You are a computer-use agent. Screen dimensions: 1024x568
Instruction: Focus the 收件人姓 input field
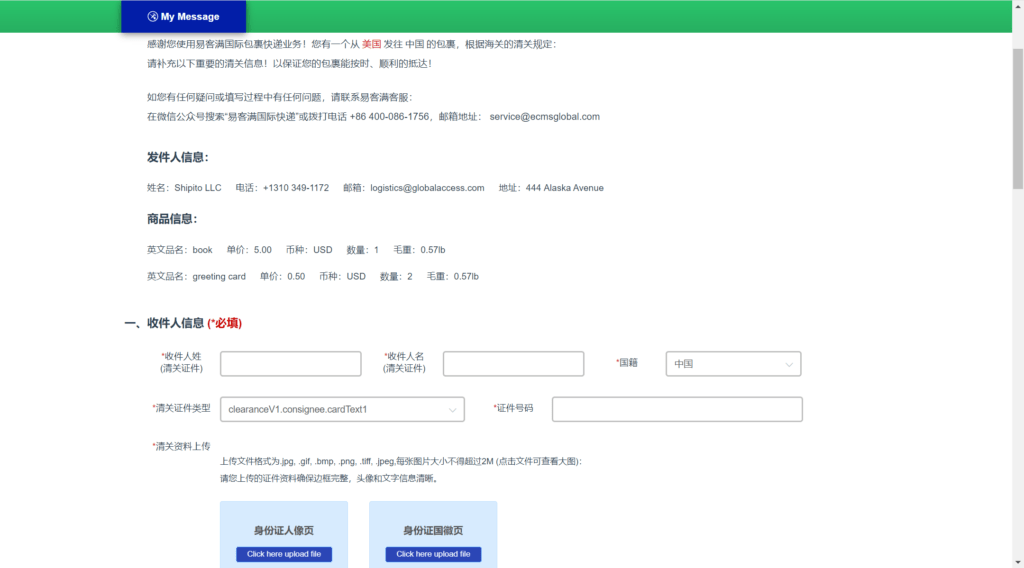point(291,364)
